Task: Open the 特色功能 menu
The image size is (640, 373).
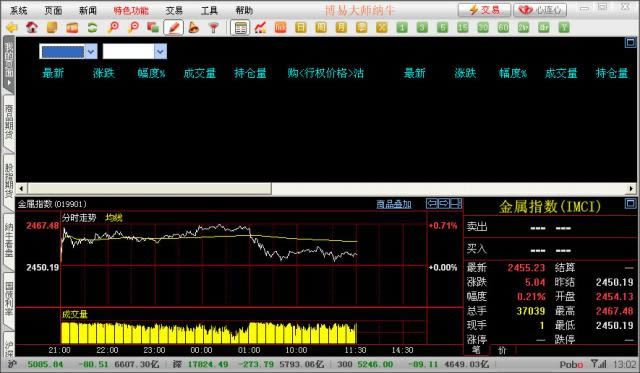Action: point(131,10)
